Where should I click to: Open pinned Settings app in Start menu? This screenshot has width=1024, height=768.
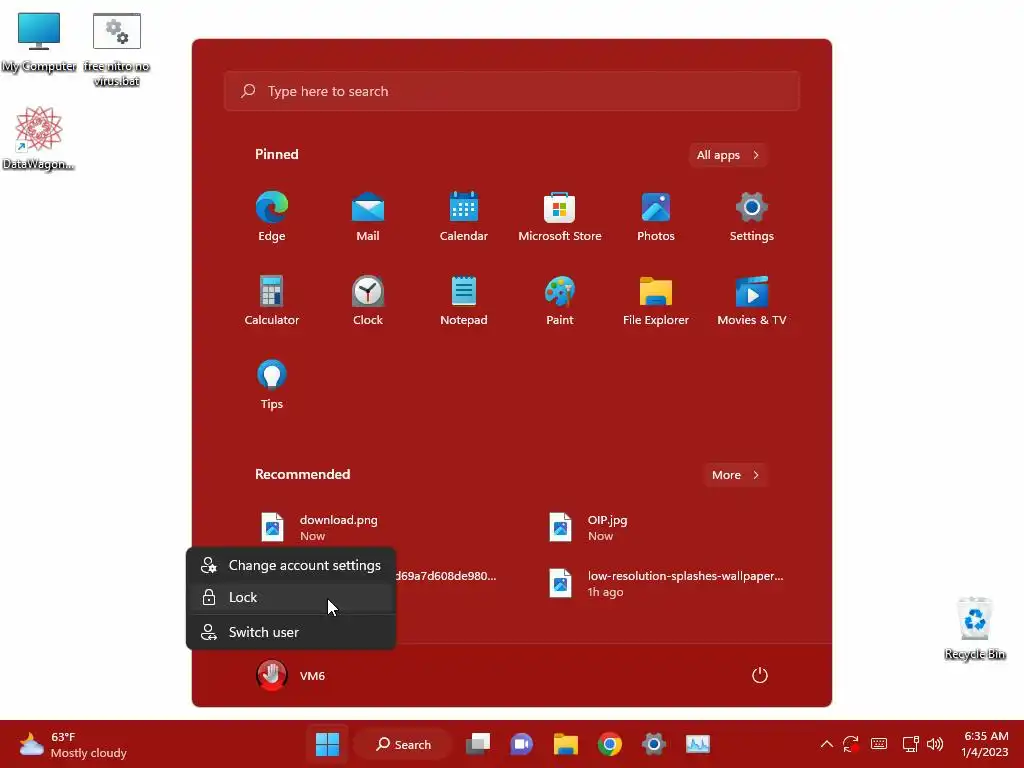click(752, 217)
